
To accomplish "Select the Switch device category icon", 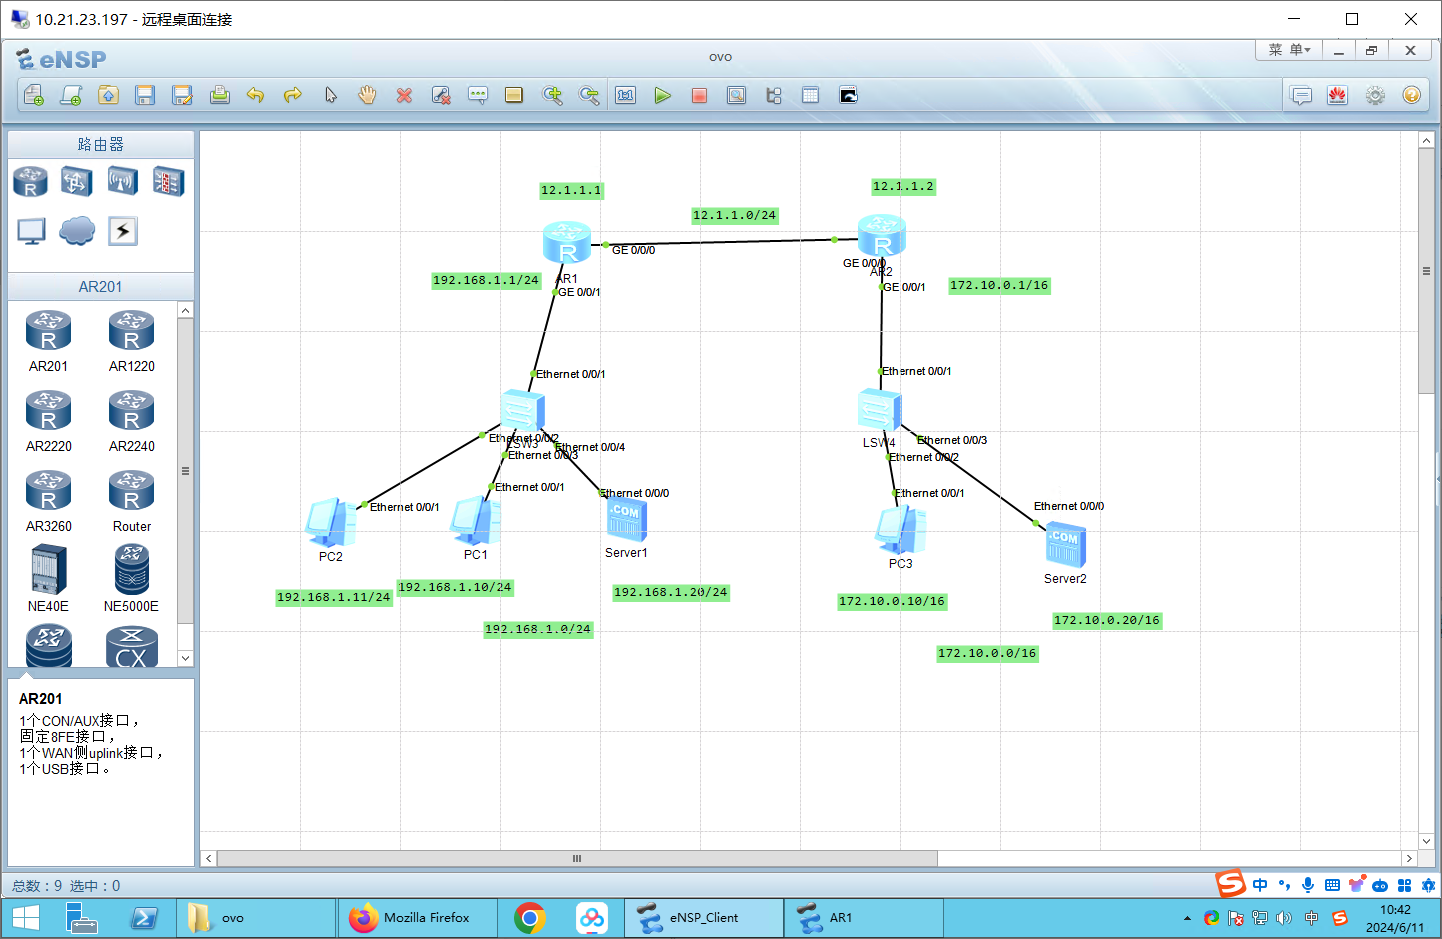I will (x=76, y=182).
